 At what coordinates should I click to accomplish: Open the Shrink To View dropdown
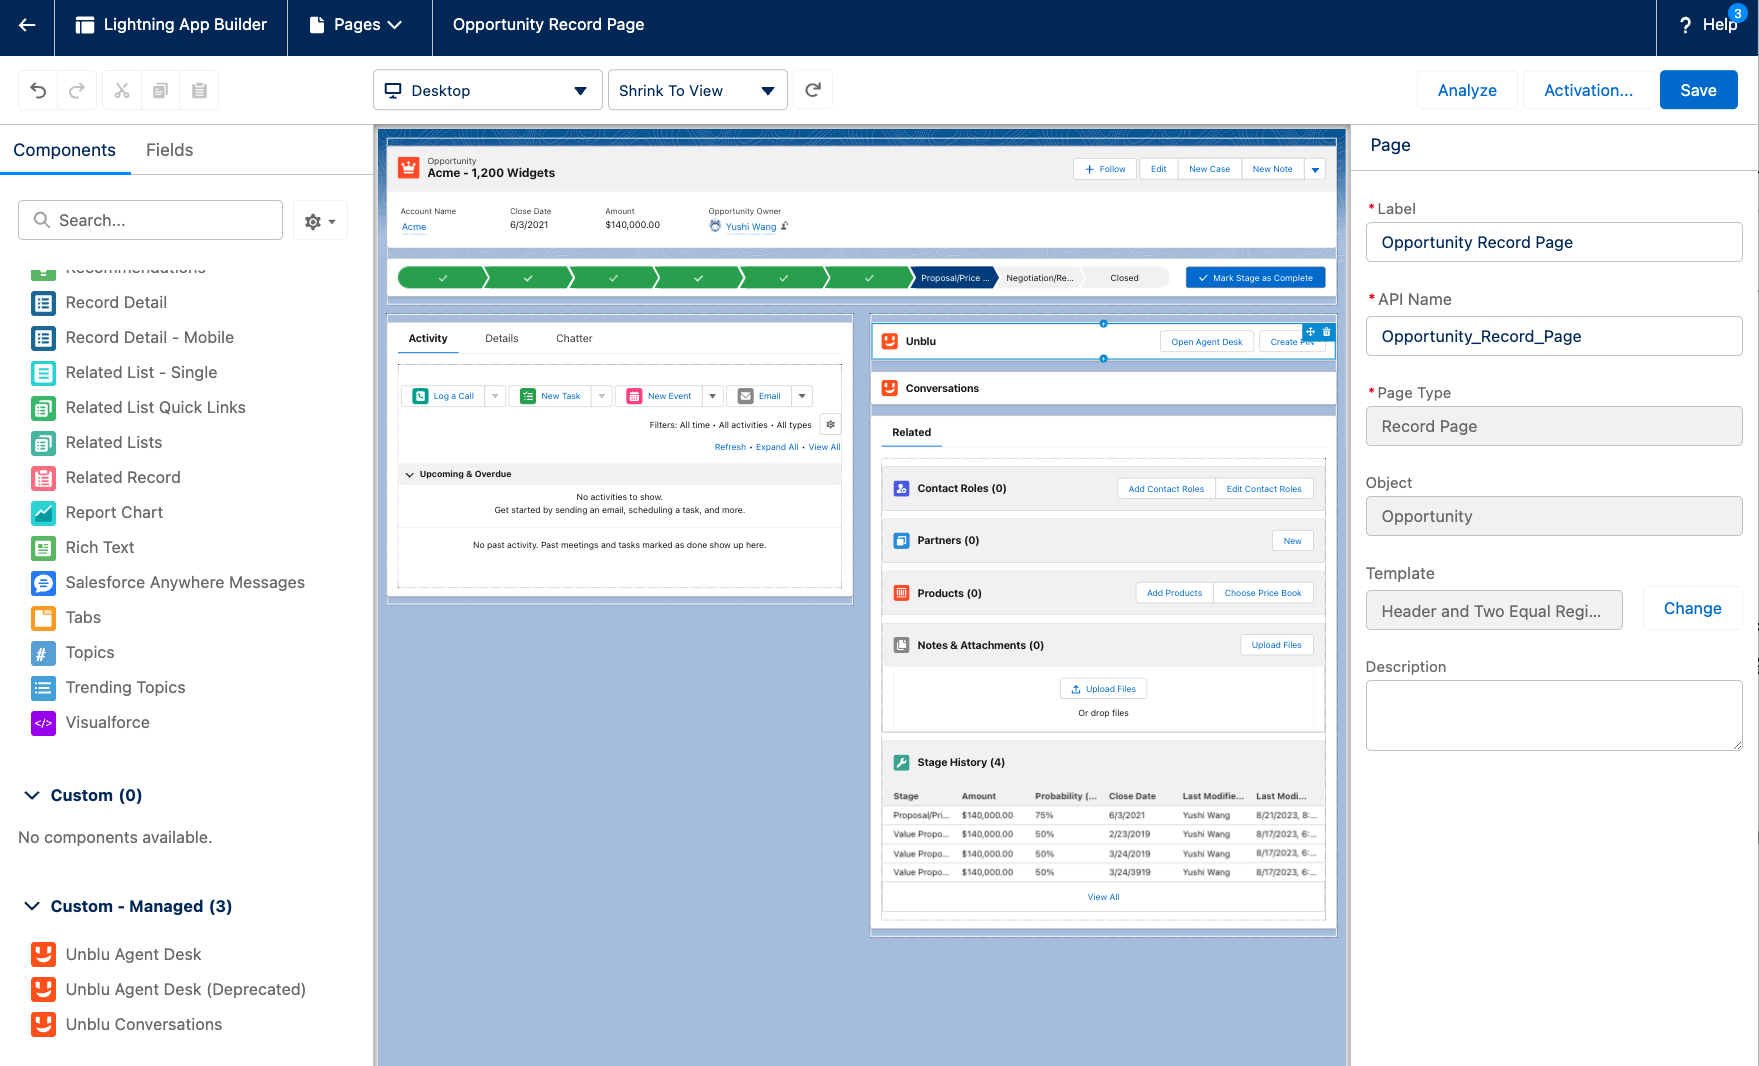(x=697, y=90)
